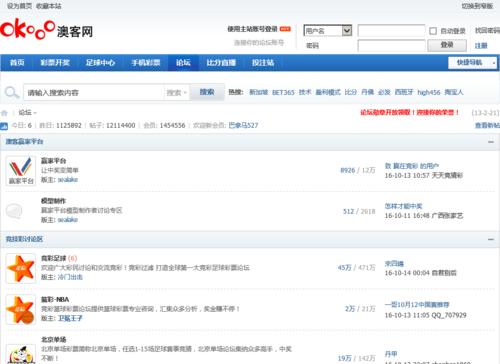Click the 登录 login button
The height and width of the screenshot is (364, 500).
[447, 45]
